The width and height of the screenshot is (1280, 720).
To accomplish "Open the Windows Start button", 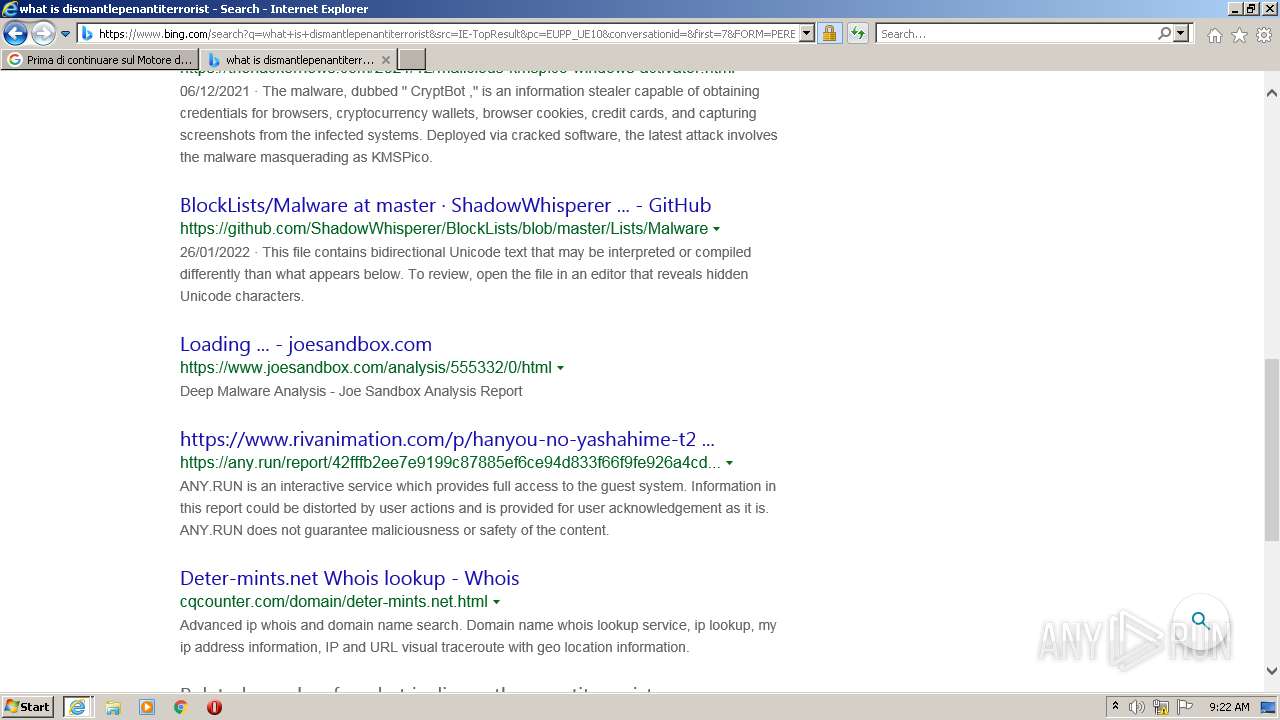I will click(x=28, y=706).
